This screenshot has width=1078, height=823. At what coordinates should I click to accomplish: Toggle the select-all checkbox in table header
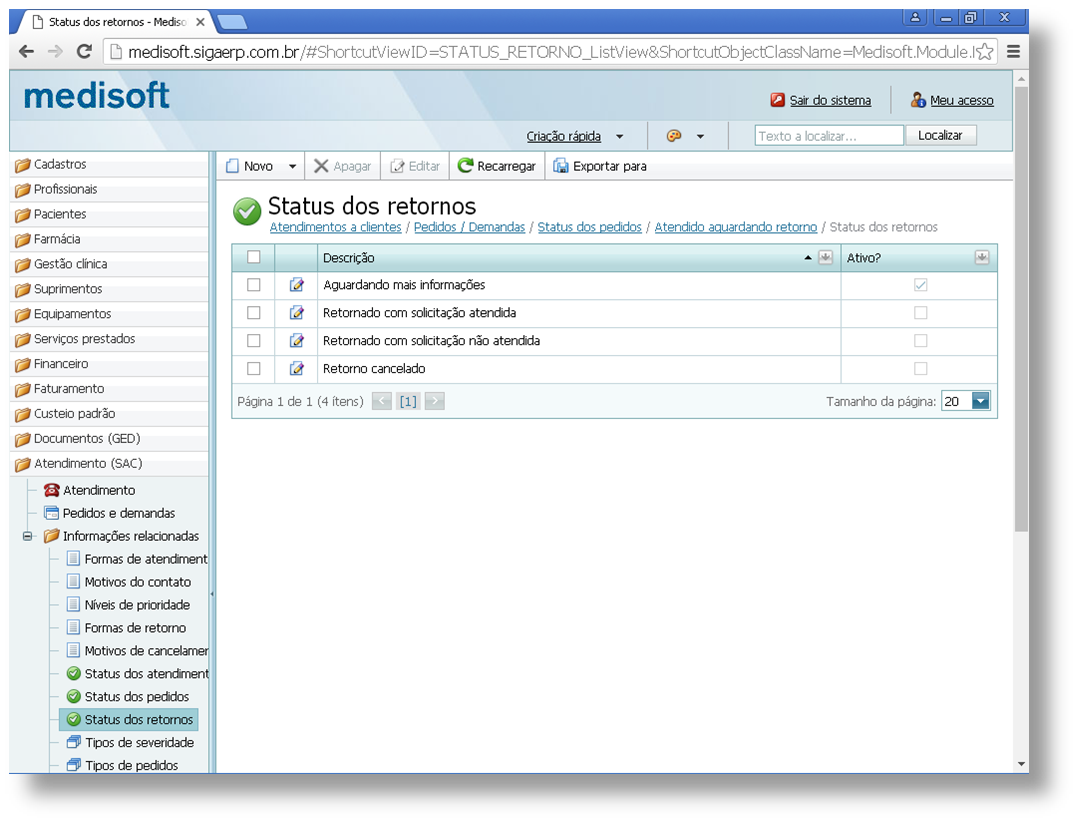click(x=254, y=257)
